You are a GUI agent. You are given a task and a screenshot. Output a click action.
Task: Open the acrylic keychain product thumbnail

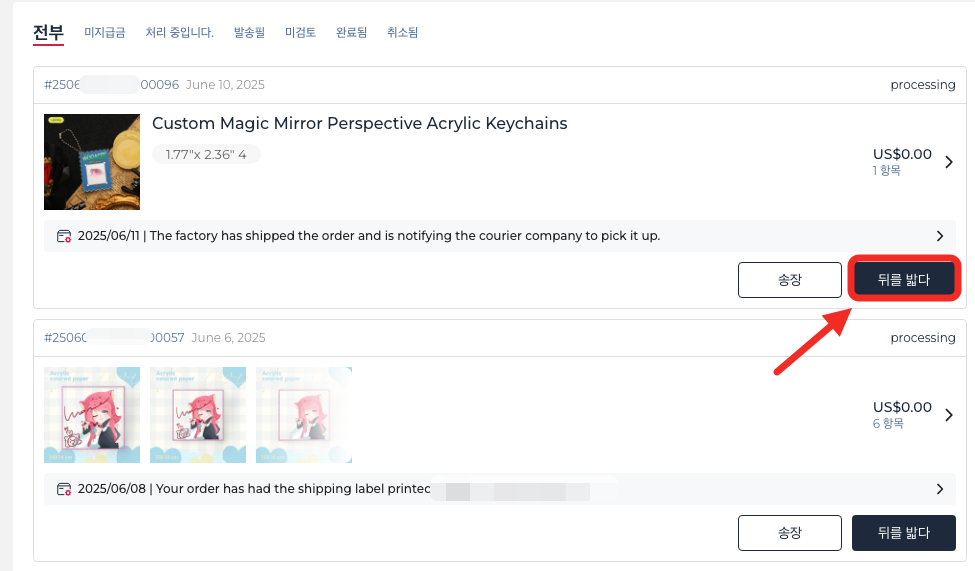92,162
